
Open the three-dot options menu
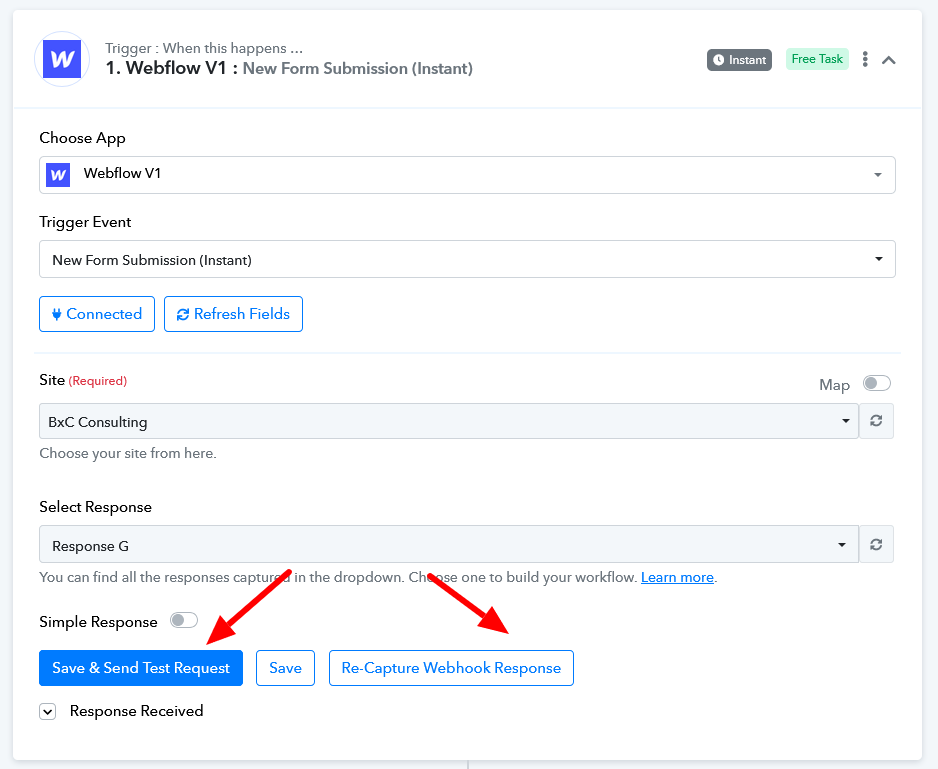click(865, 59)
